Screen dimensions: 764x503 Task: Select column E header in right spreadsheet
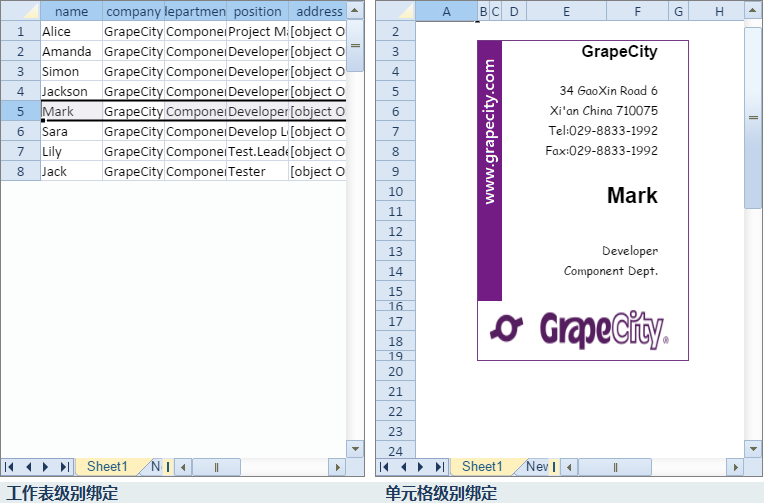(566, 11)
